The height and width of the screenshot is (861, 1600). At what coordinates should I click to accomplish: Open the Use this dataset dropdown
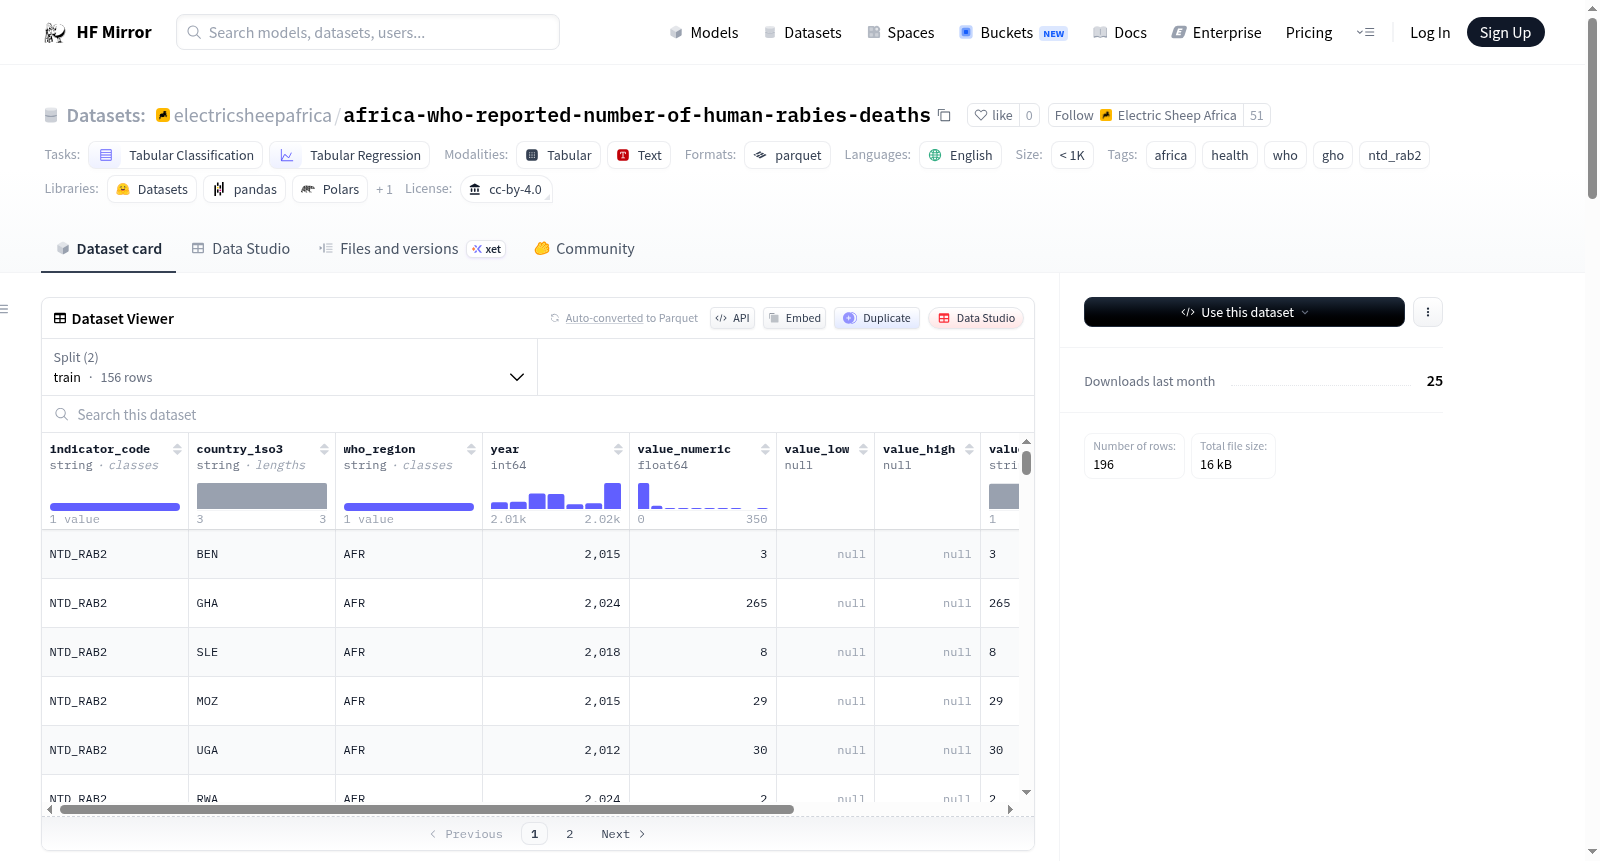click(1244, 312)
